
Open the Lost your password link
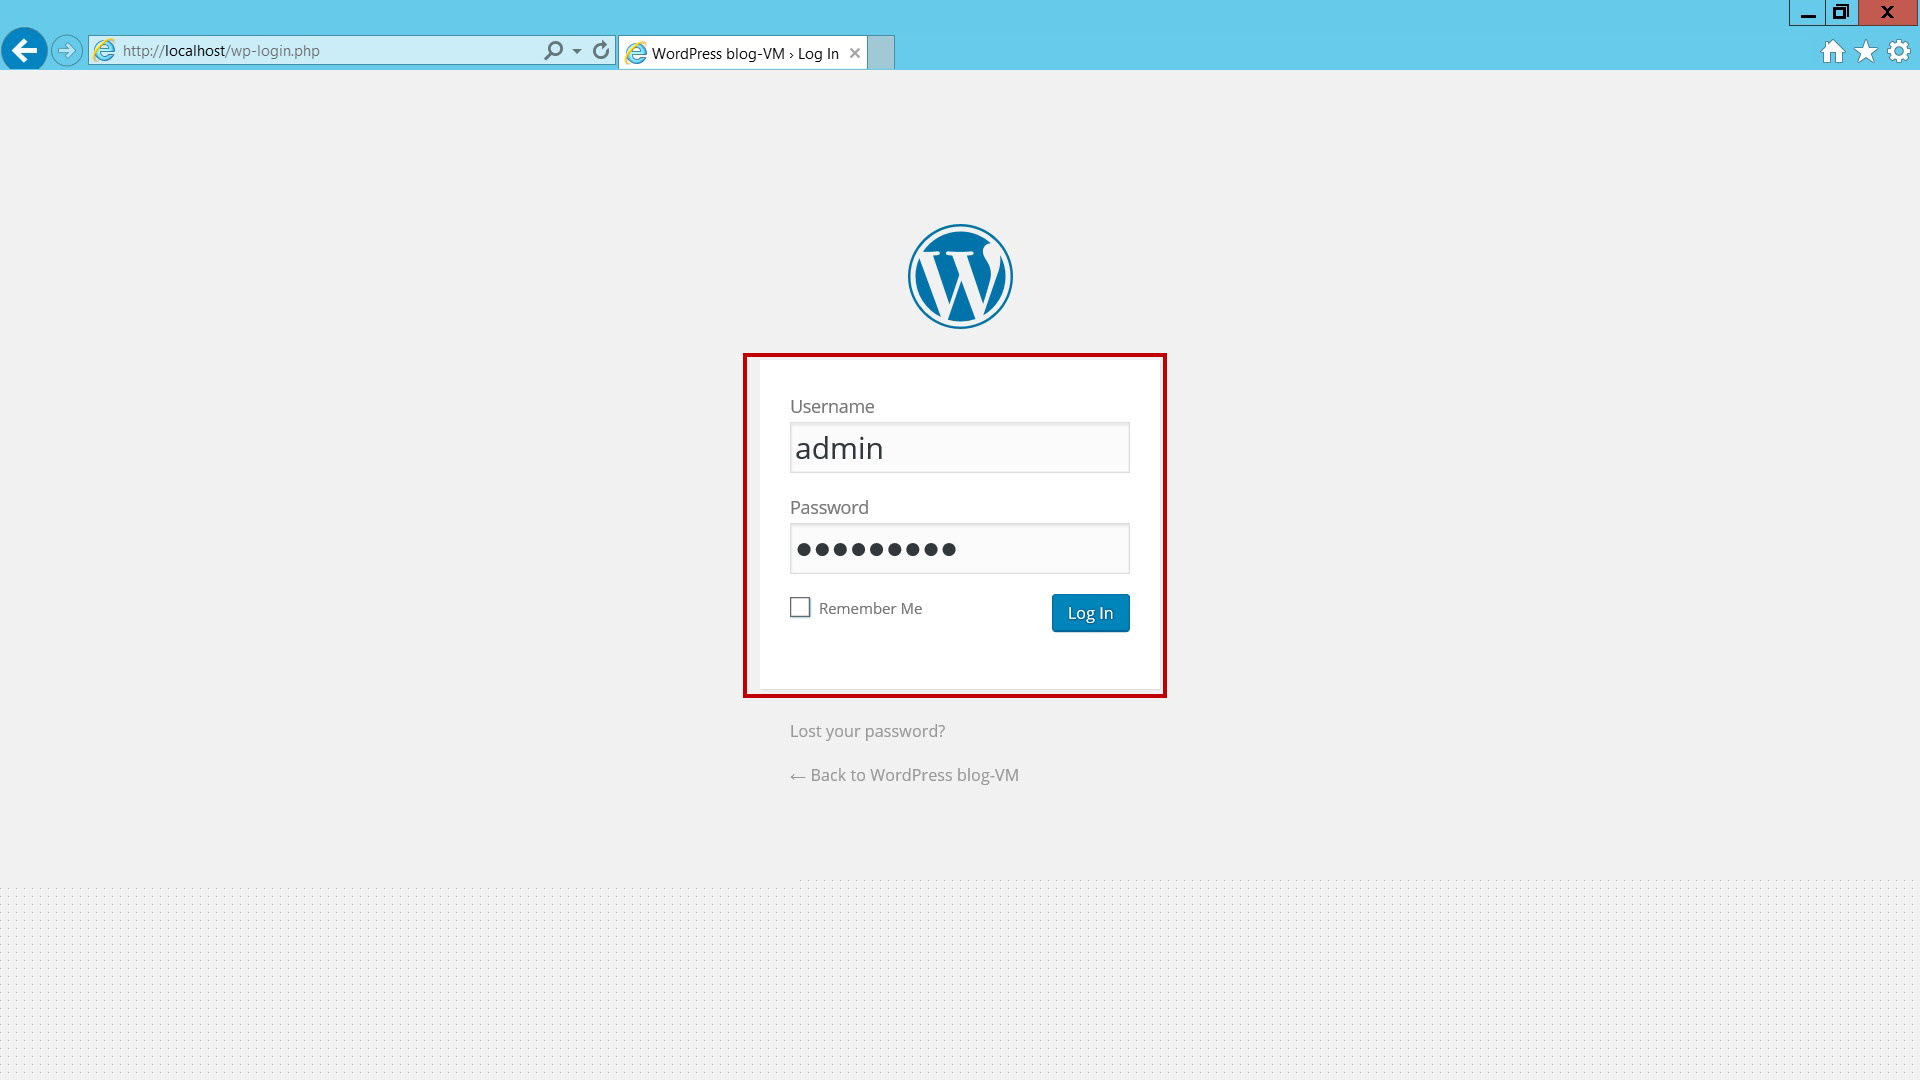coord(867,731)
